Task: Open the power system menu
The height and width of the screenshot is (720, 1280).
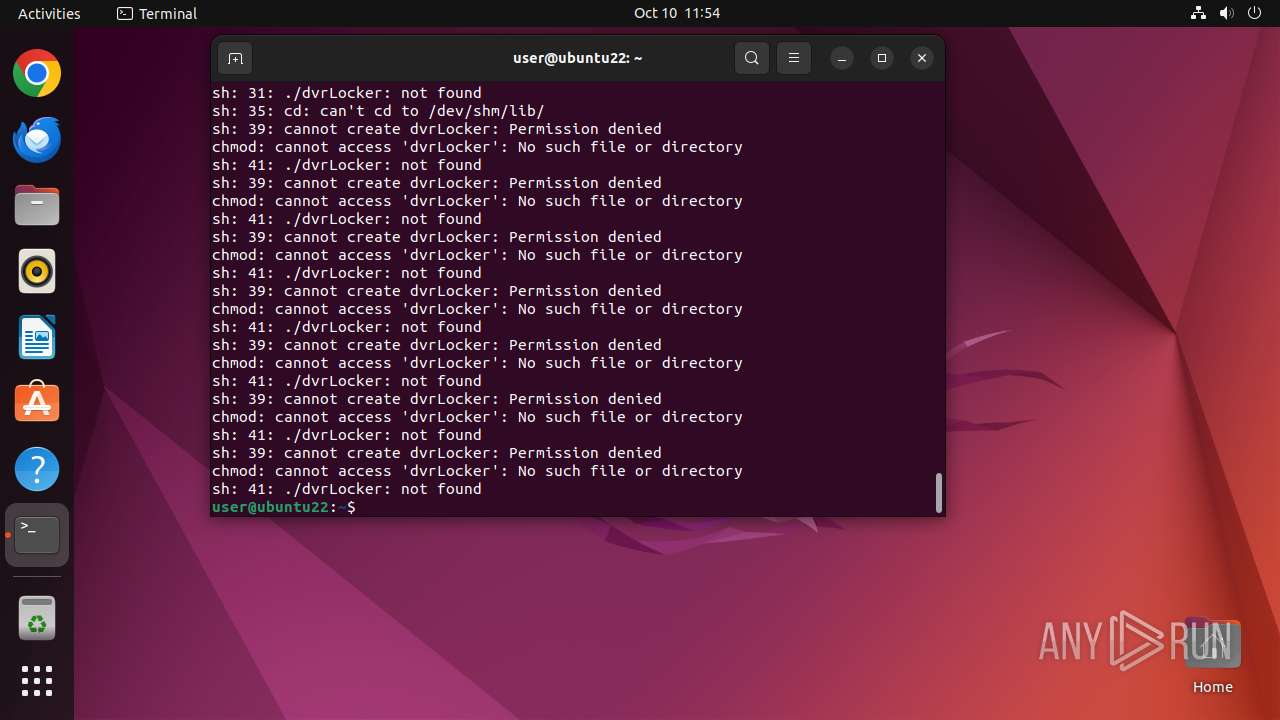Action: 1254,13
